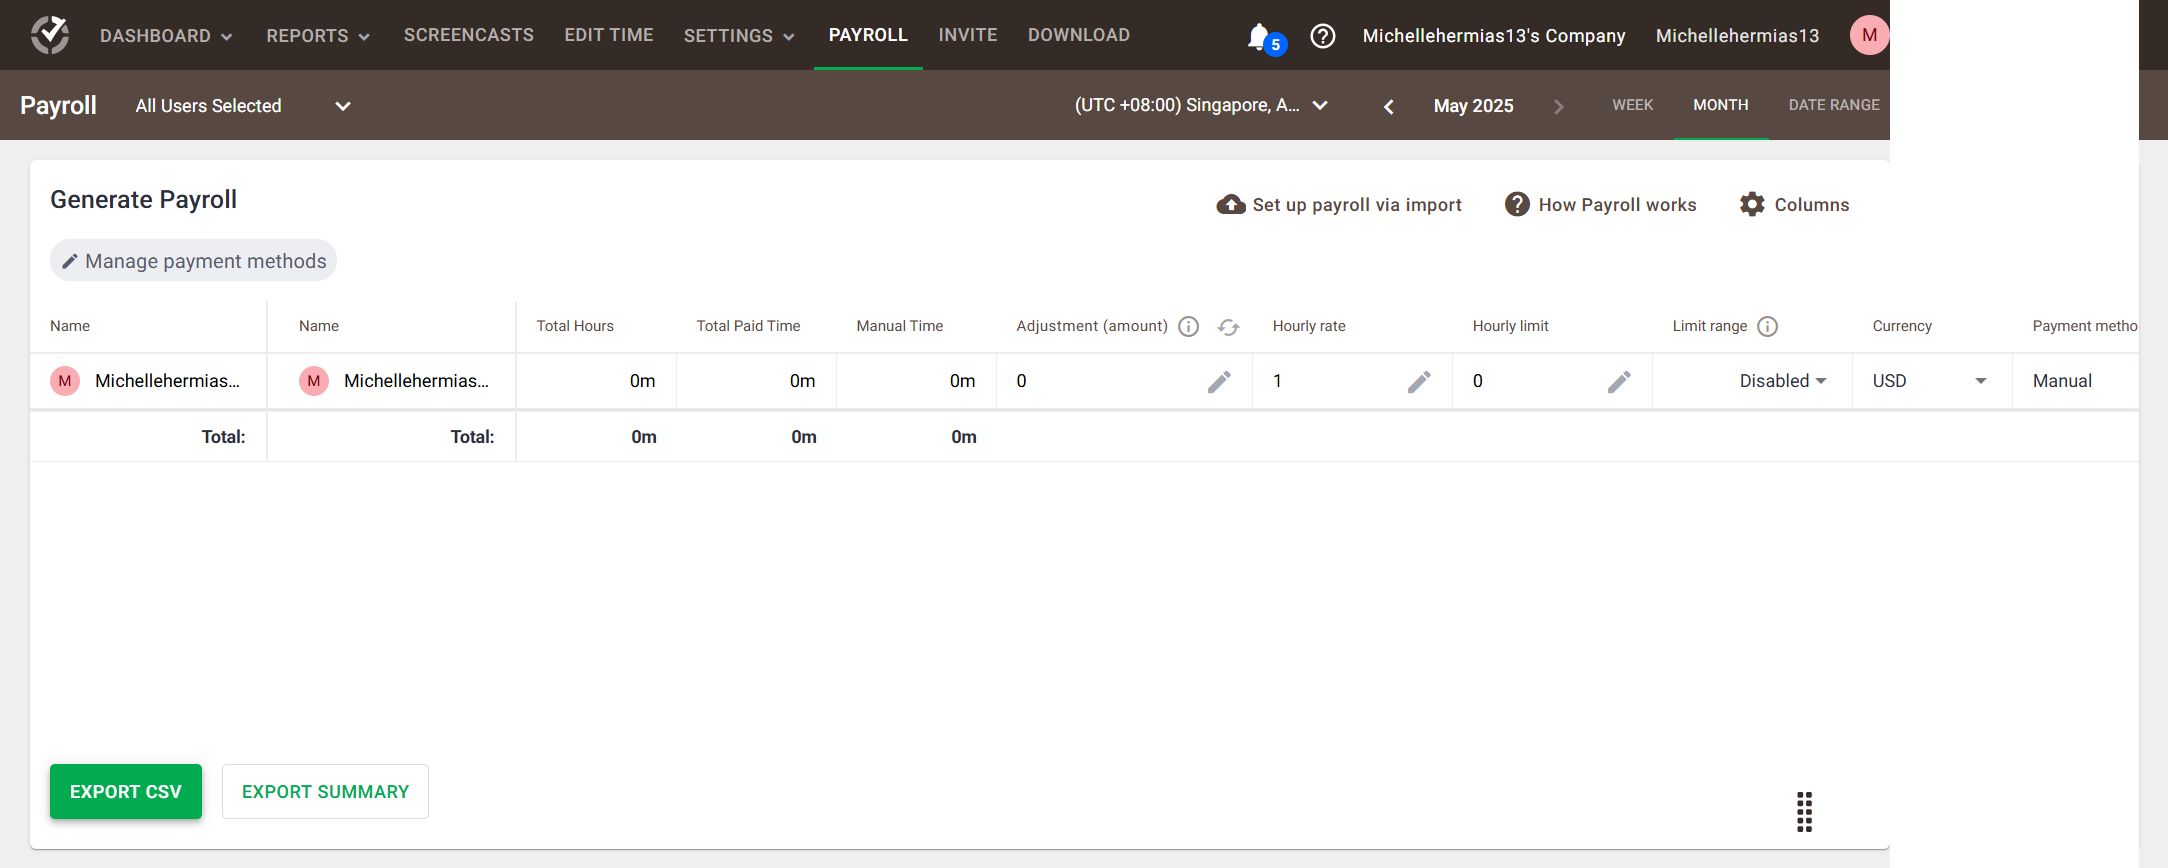The height and width of the screenshot is (868, 2168).
Task: Click the Currency column header
Action: [1902, 326]
